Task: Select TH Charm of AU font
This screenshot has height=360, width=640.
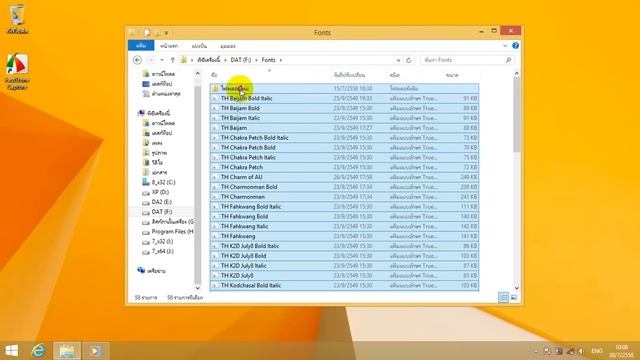Action: (x=344, y=177)
